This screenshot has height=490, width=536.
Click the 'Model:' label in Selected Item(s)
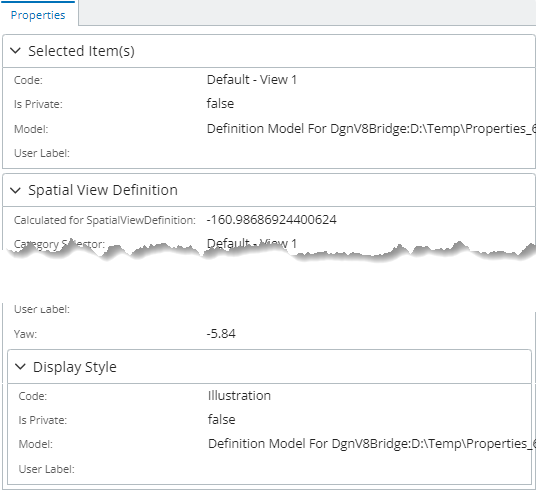pos(31,129)
